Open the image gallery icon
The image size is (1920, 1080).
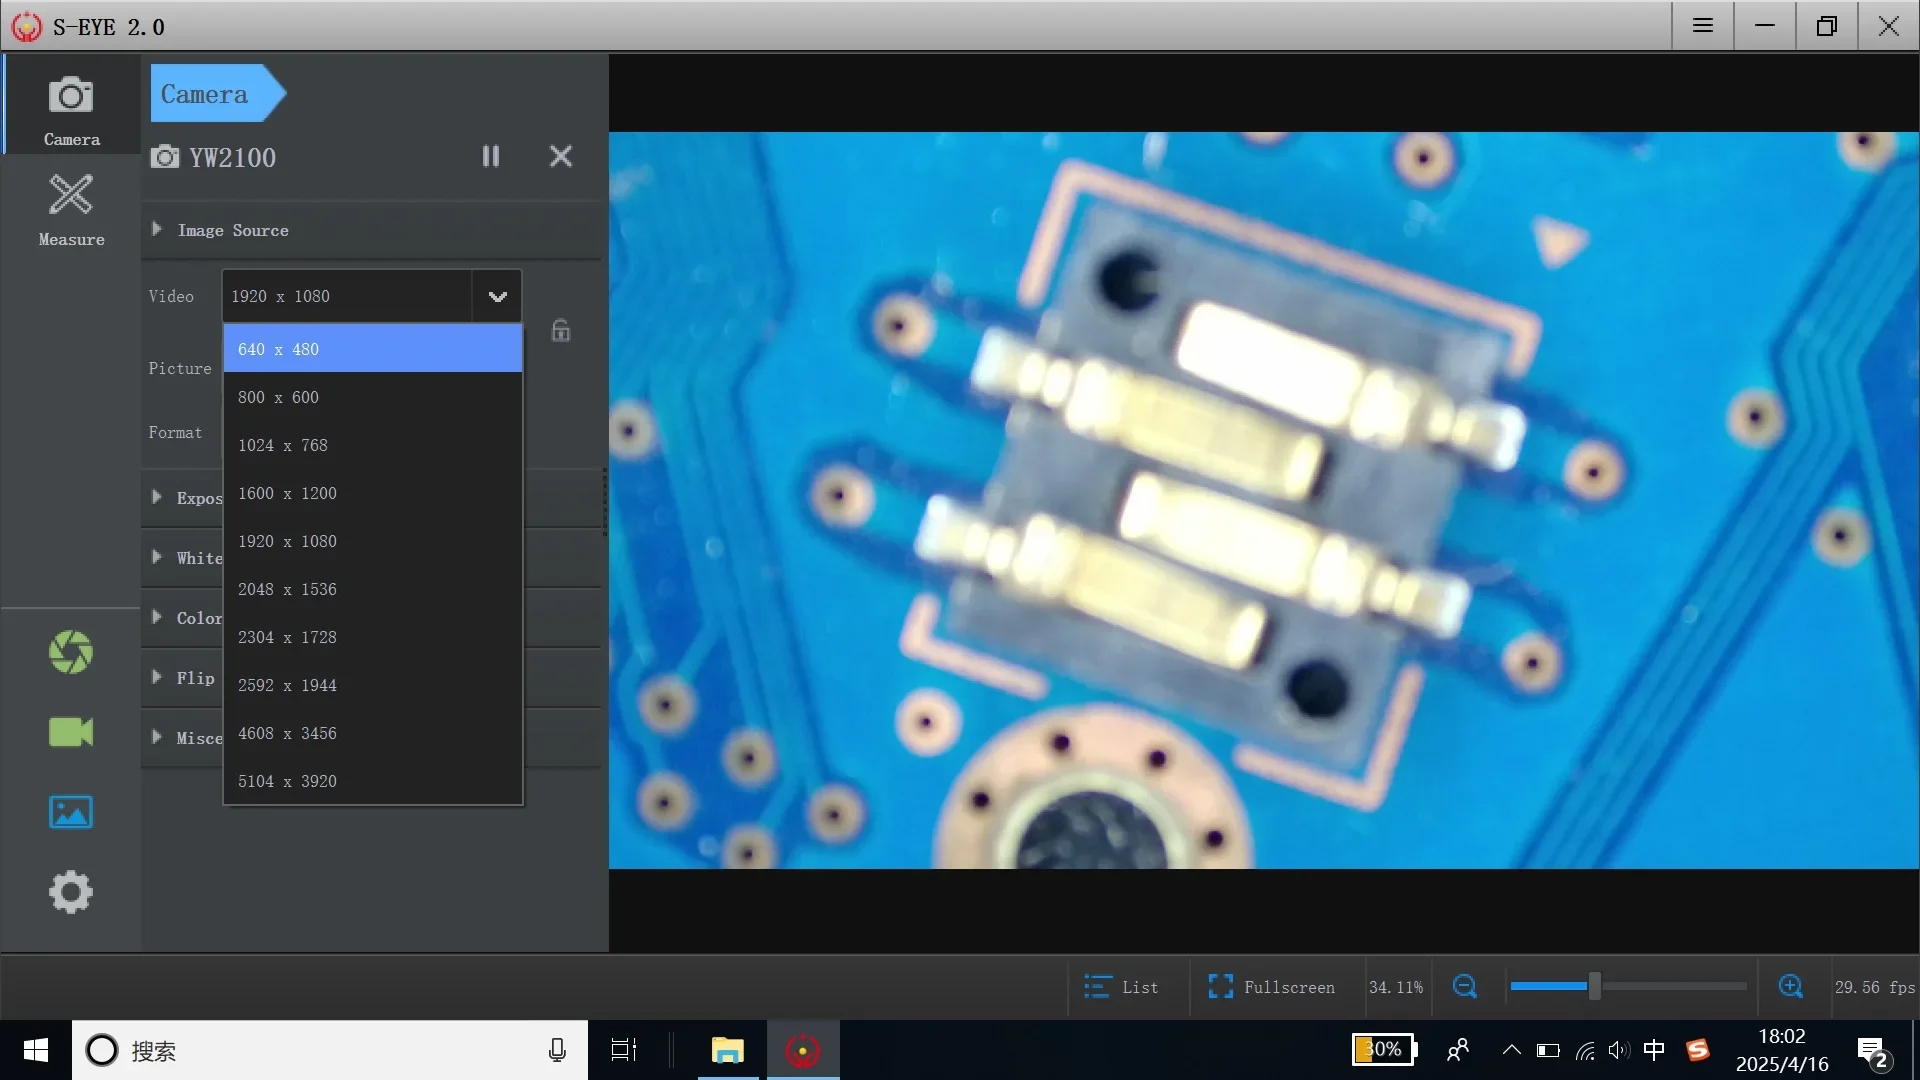pyautogui.click(x=71, y=812)
